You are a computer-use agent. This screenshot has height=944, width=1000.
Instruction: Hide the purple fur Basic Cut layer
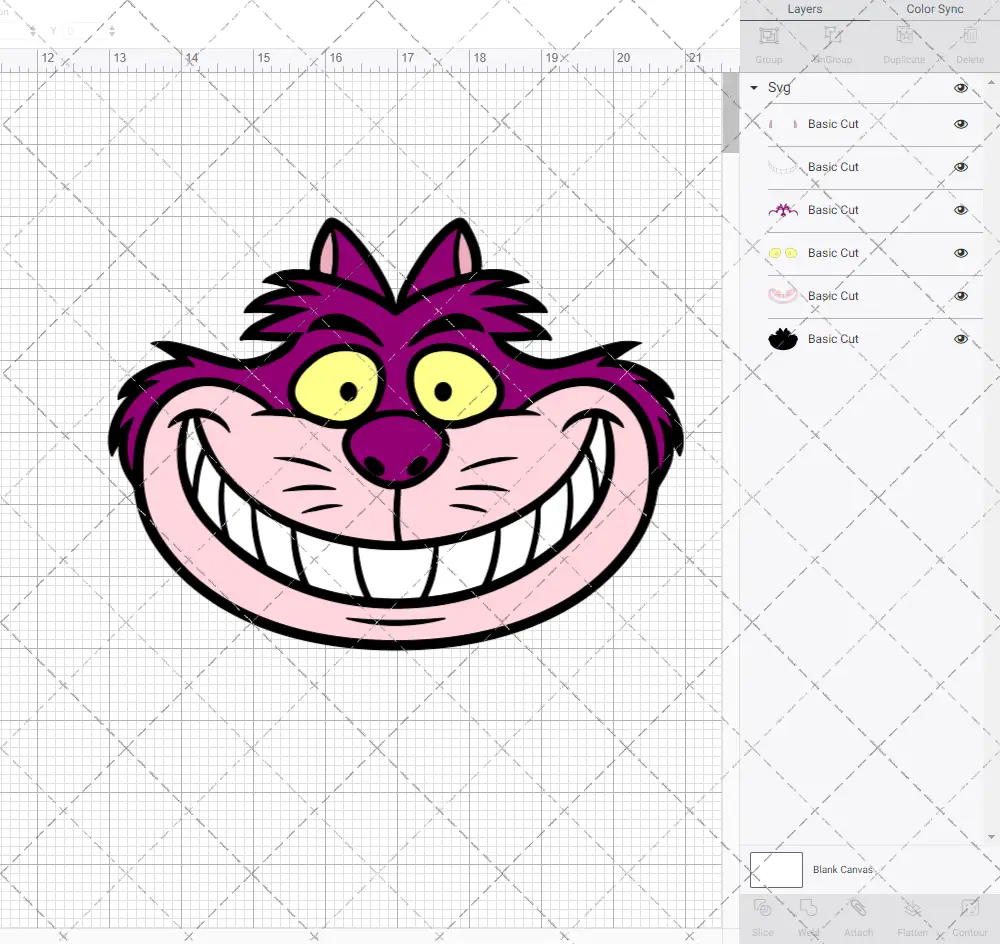960,210
